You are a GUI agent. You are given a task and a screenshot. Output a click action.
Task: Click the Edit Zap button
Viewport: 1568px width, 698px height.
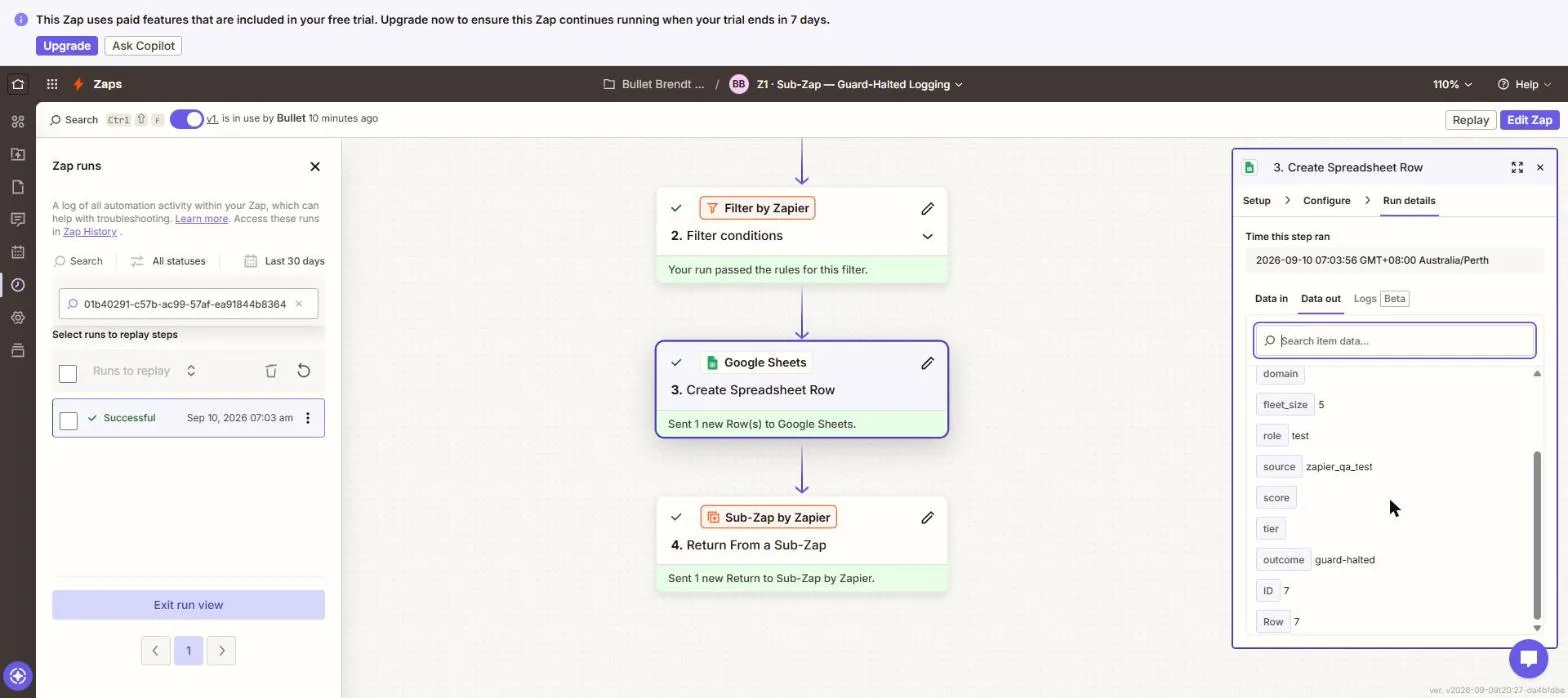tap(1529, 120)
